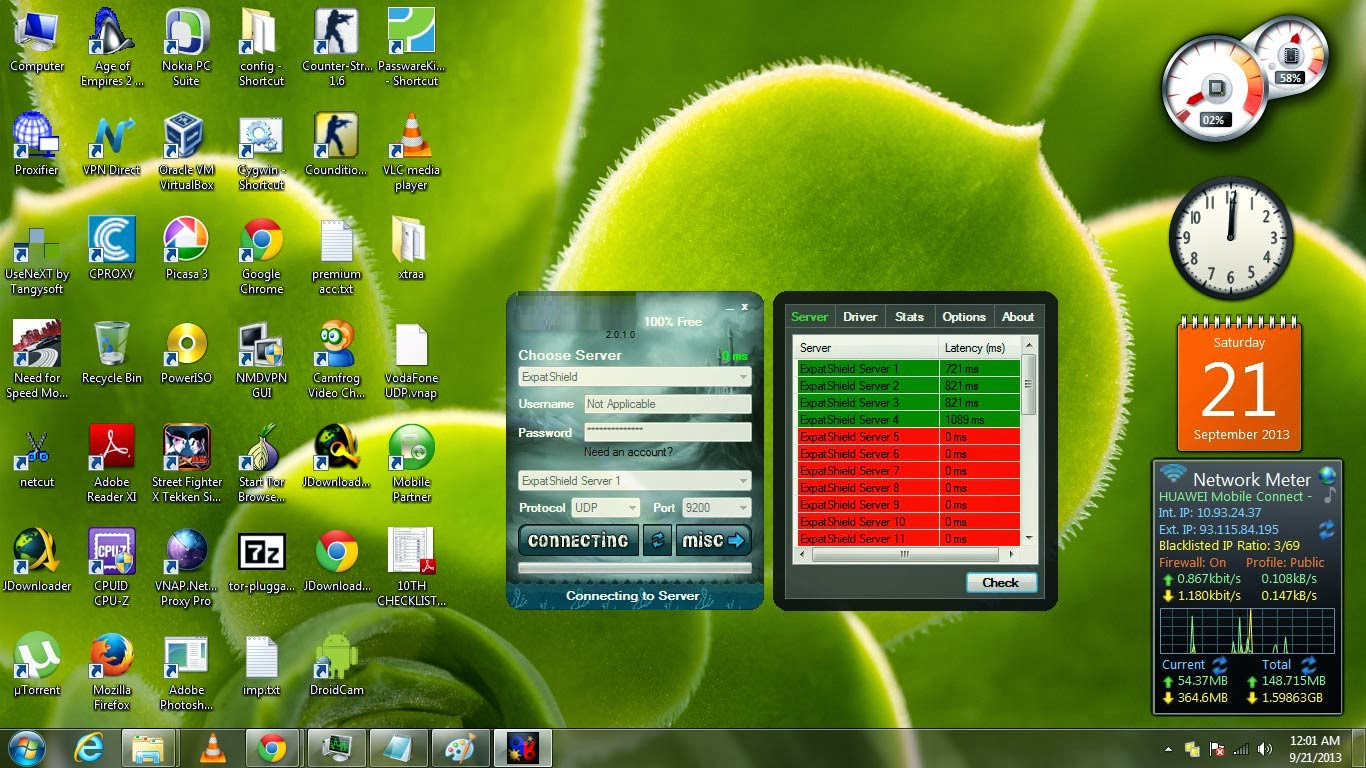Reset the Total traffic counter in Network Meter

click(1308, 664)
